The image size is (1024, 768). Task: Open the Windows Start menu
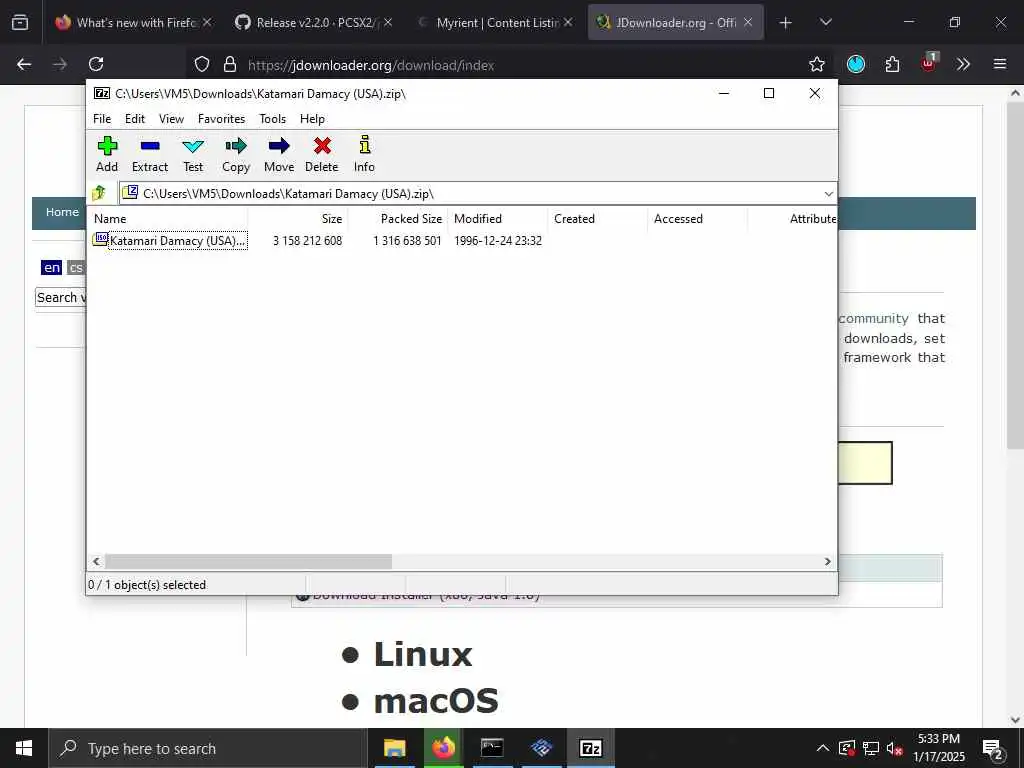tap(24, 748)
